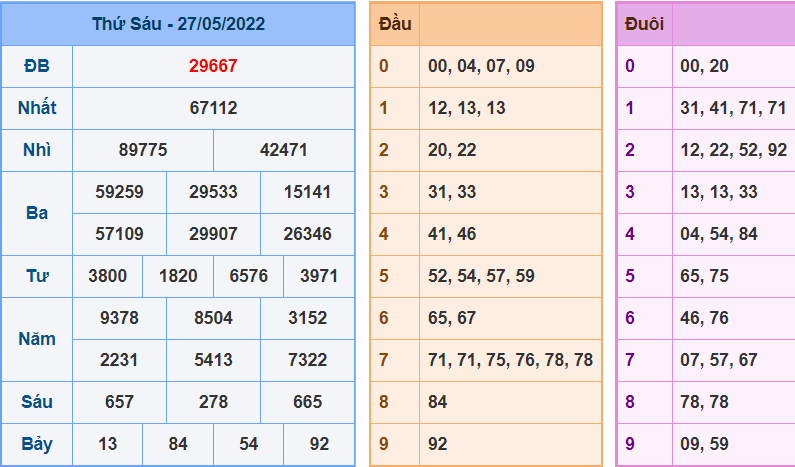Click the second prize number 89775

143,150
